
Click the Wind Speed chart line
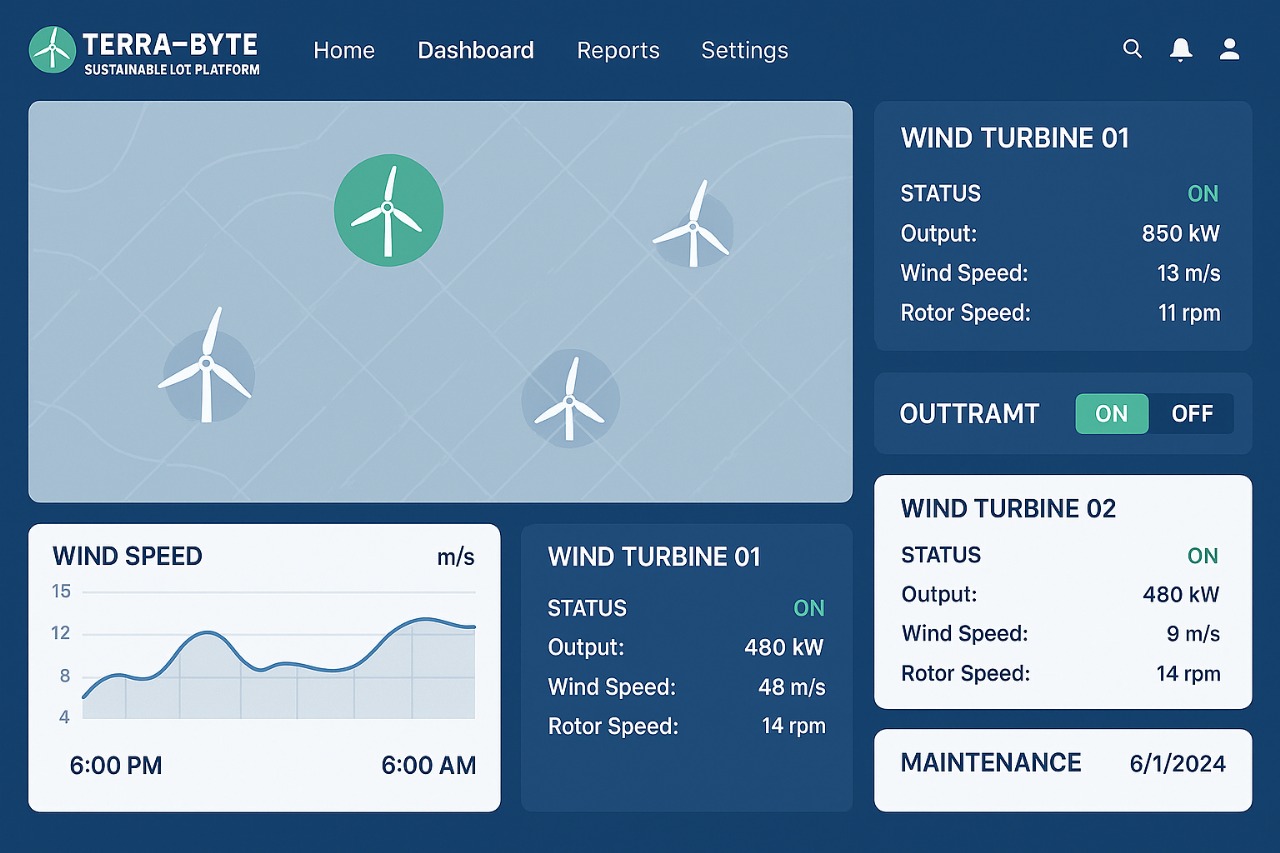(x=206, y=632)
